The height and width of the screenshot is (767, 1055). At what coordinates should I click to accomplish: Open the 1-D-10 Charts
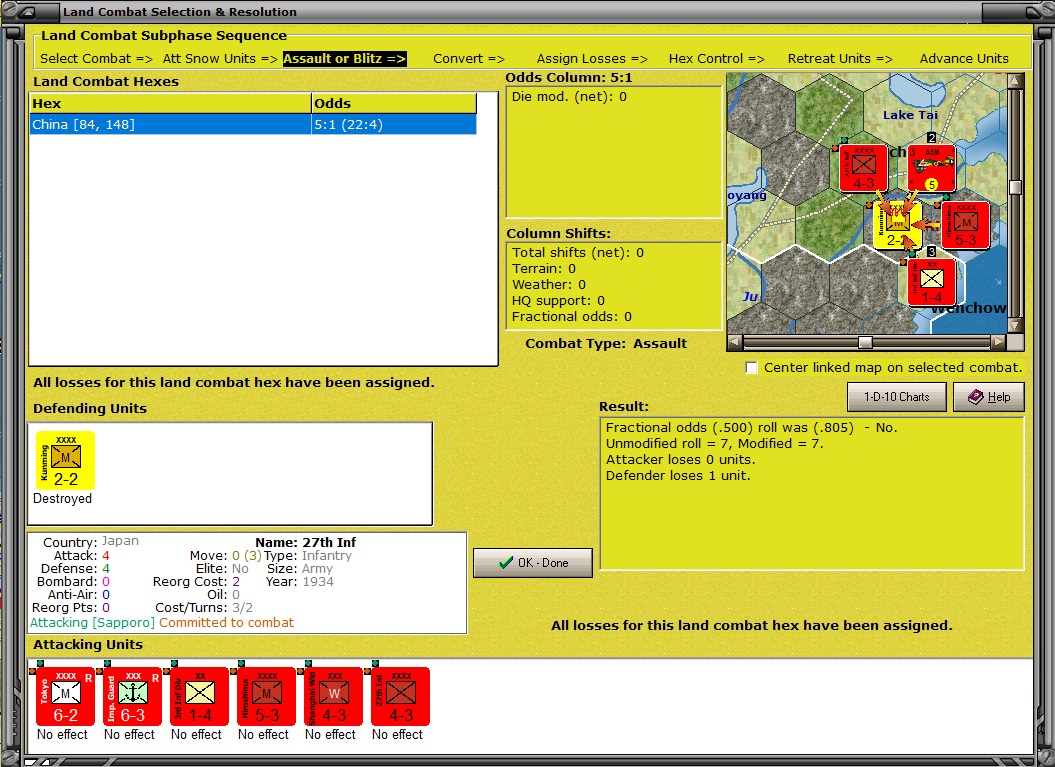(x=896, y=397)
